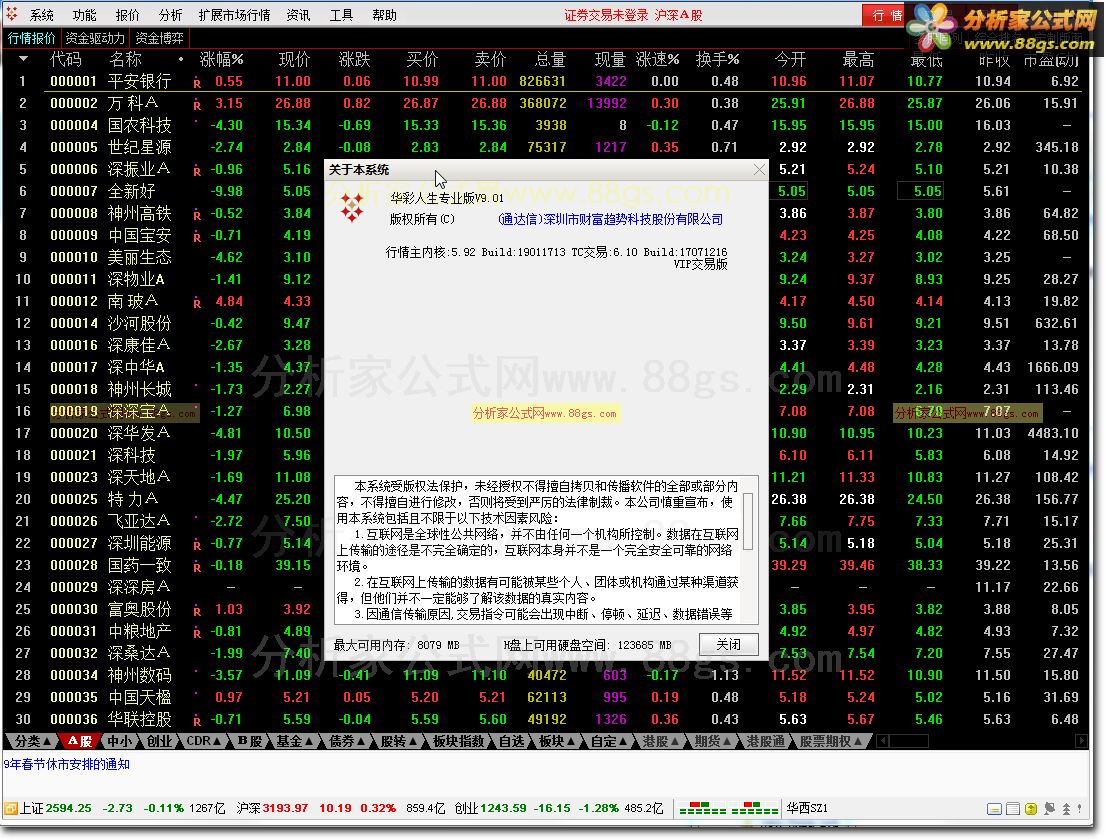Click the yellow note icon in status bar
1106x840 pixels.
click(995, 809)
